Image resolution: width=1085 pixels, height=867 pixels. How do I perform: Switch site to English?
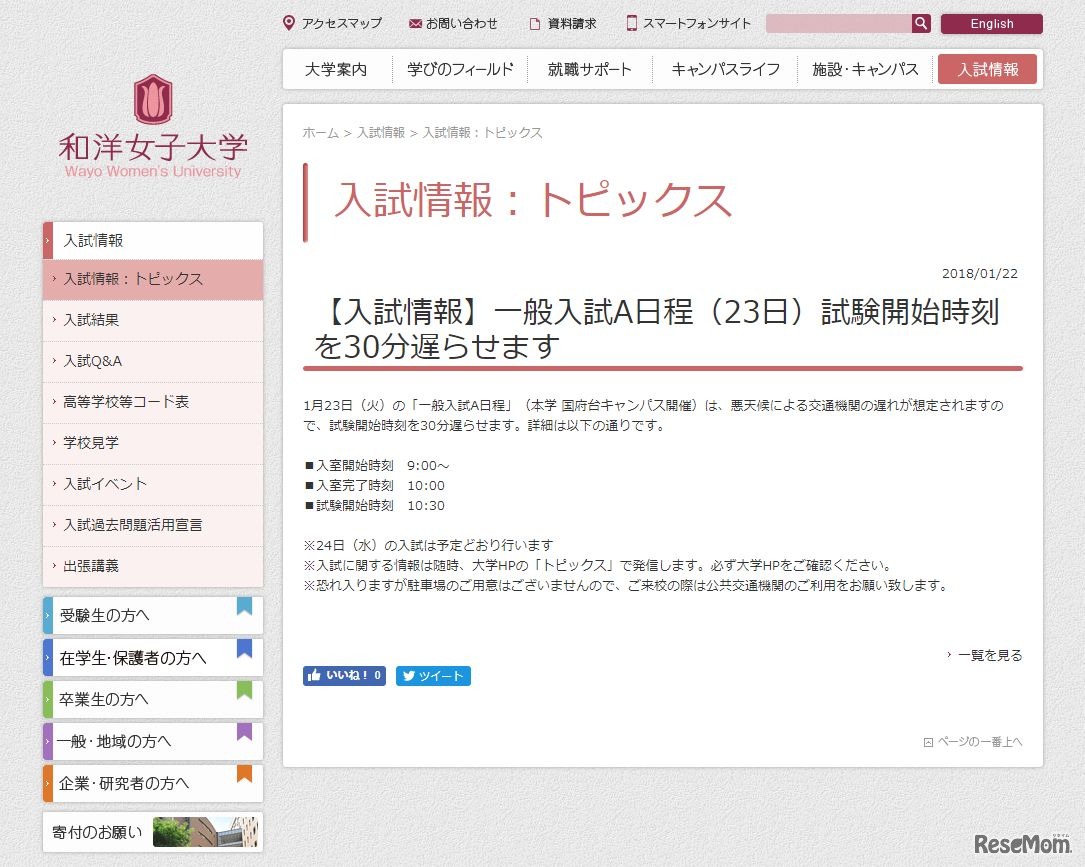click(x=991, y=24)
